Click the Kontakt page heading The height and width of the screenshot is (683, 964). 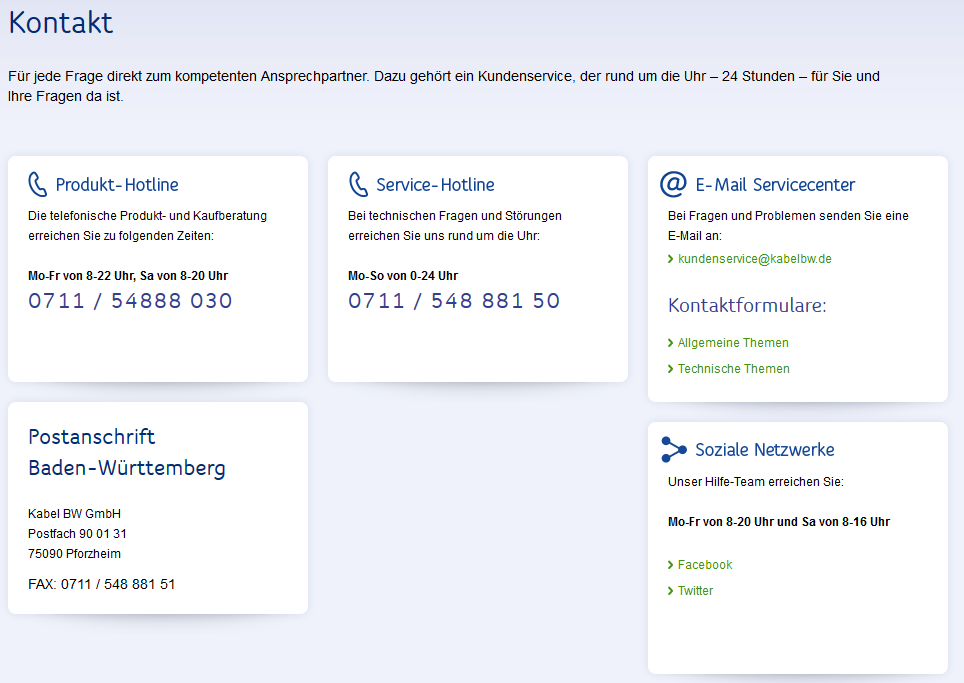tap(61, 23)
